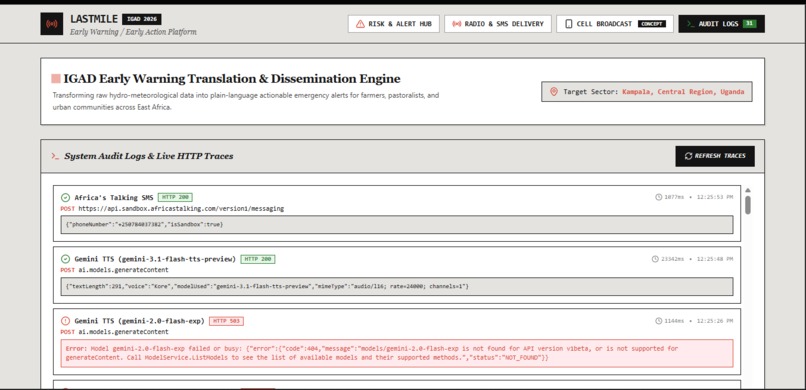Click the terminal prompt icon in Audit Logs
The image size is (806, 390).
click(691, 24)
